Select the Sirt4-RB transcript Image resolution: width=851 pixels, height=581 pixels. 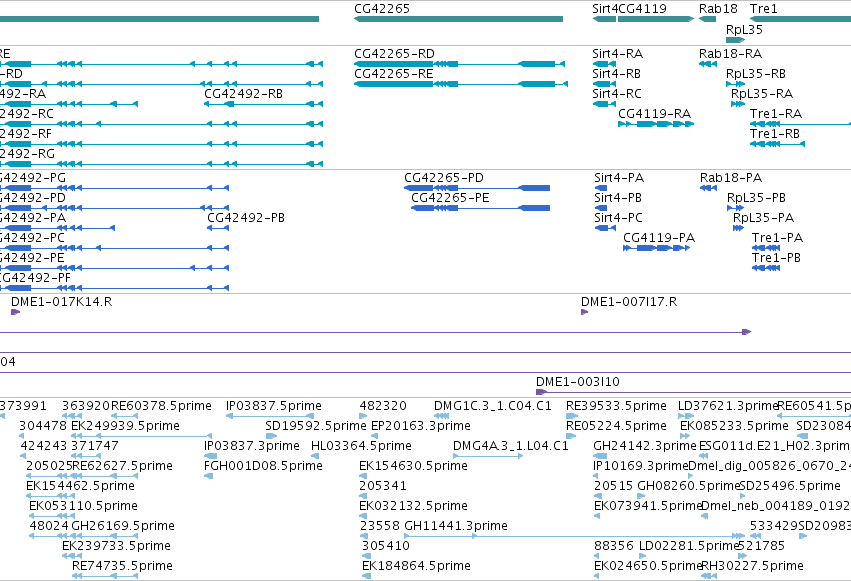point(604,84)
